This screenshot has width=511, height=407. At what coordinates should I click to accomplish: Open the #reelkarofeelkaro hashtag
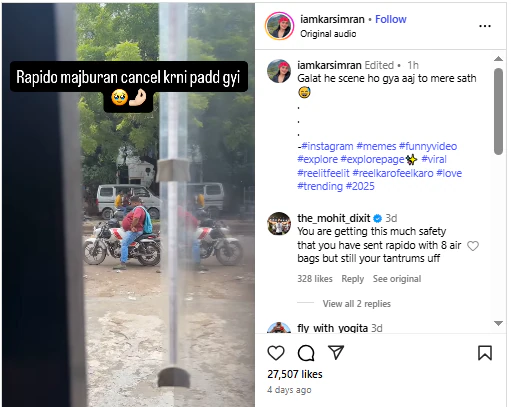tap(393, 173)
